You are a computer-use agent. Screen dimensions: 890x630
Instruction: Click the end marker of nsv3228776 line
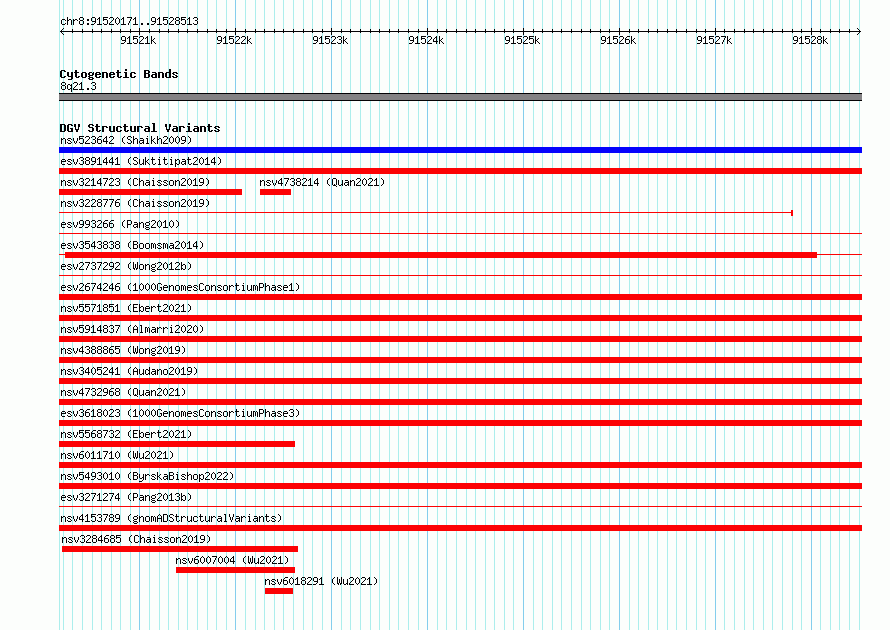click(x=792, y=213)
